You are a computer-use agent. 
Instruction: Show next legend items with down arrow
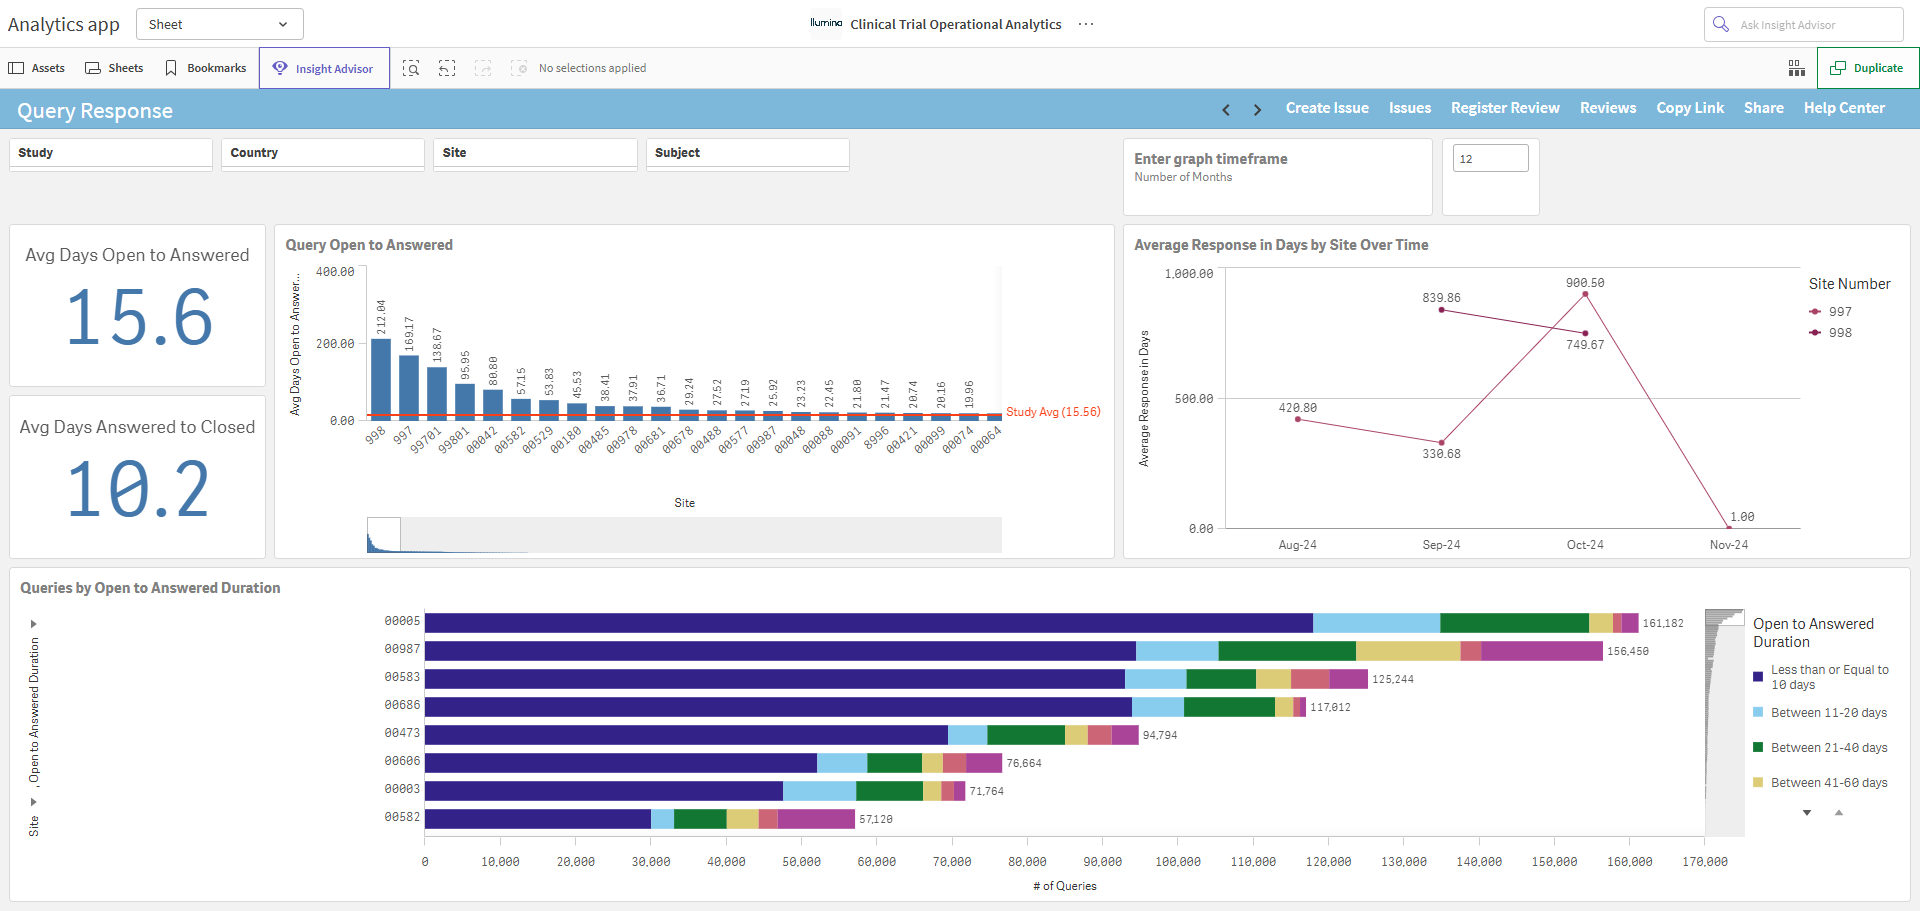(x=1807, y=813)
